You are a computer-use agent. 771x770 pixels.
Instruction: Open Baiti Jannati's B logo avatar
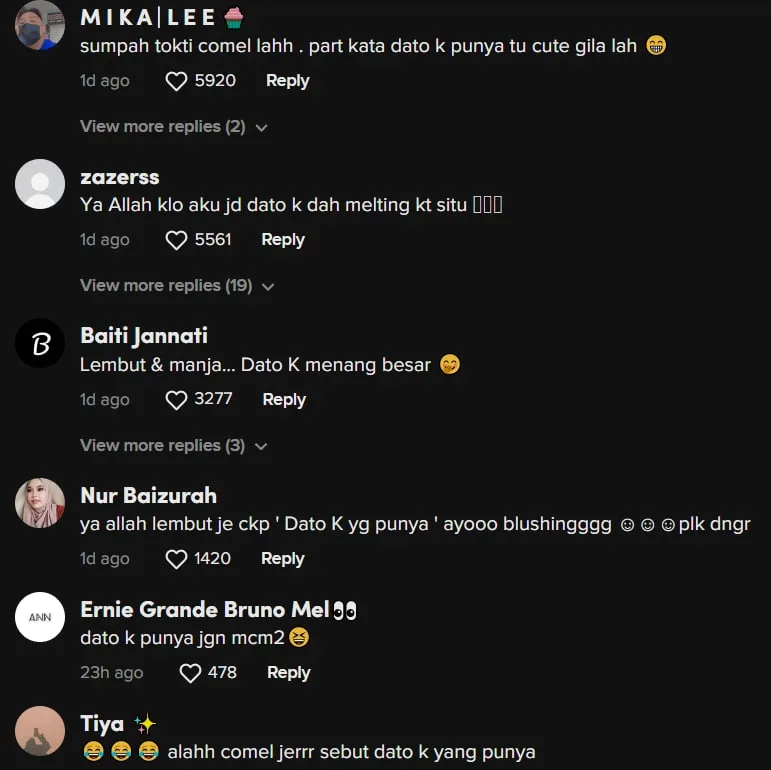40,343
